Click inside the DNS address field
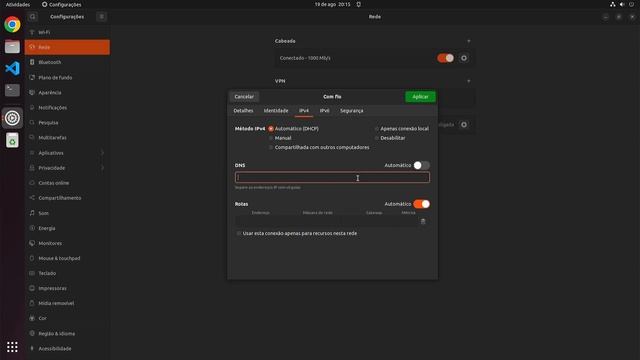Screen dimensions: 640x360 332,178
